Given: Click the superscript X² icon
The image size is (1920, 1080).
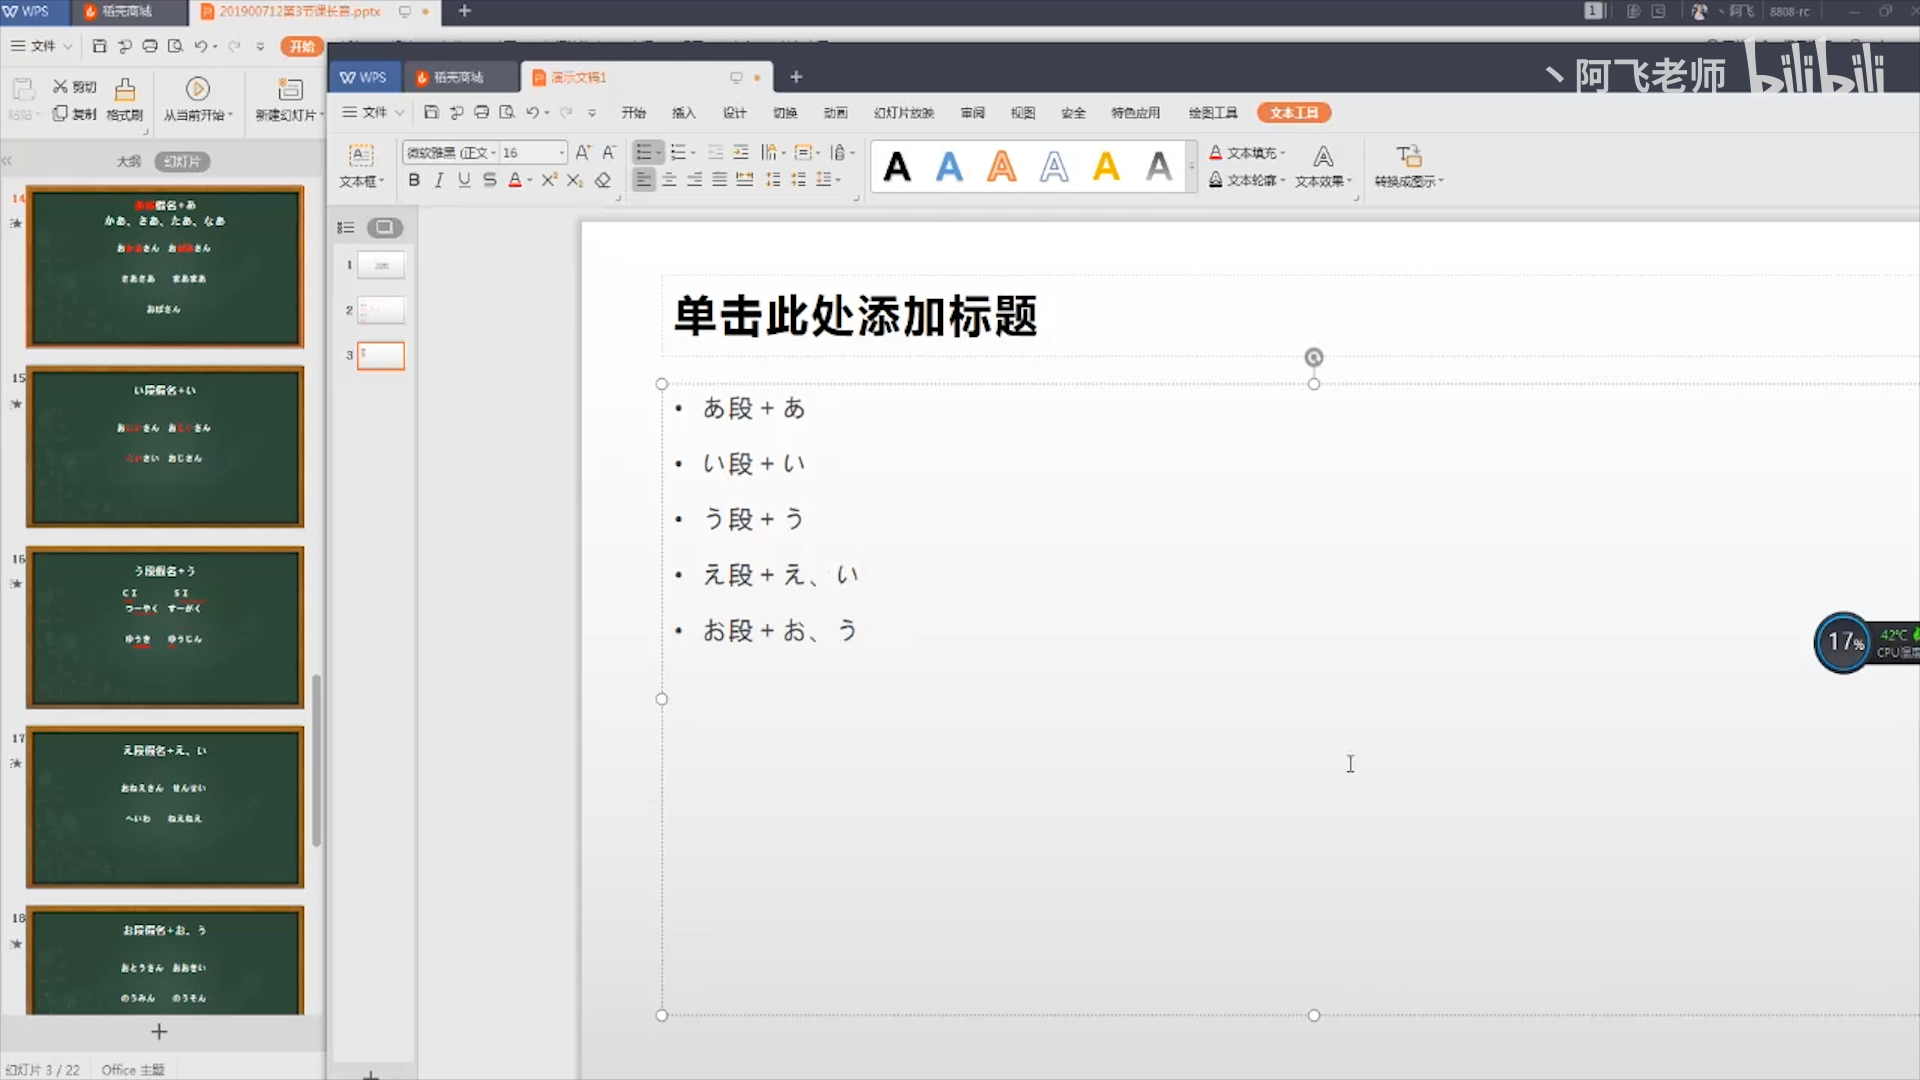Looking at the screenshot, I should coord(548,180).
